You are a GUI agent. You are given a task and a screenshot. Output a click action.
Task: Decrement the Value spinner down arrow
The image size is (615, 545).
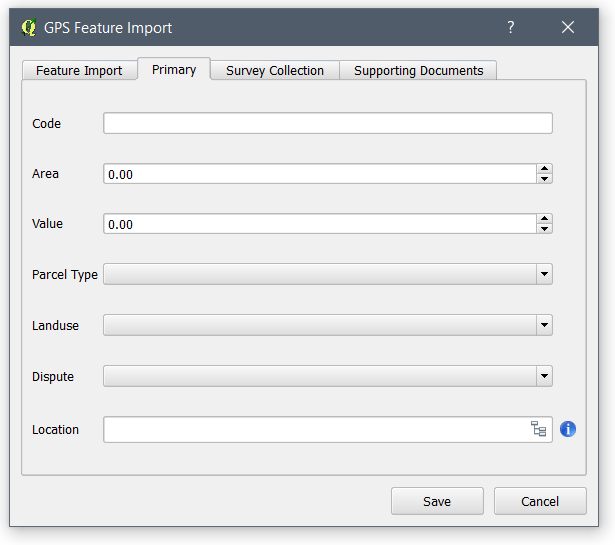544,229
